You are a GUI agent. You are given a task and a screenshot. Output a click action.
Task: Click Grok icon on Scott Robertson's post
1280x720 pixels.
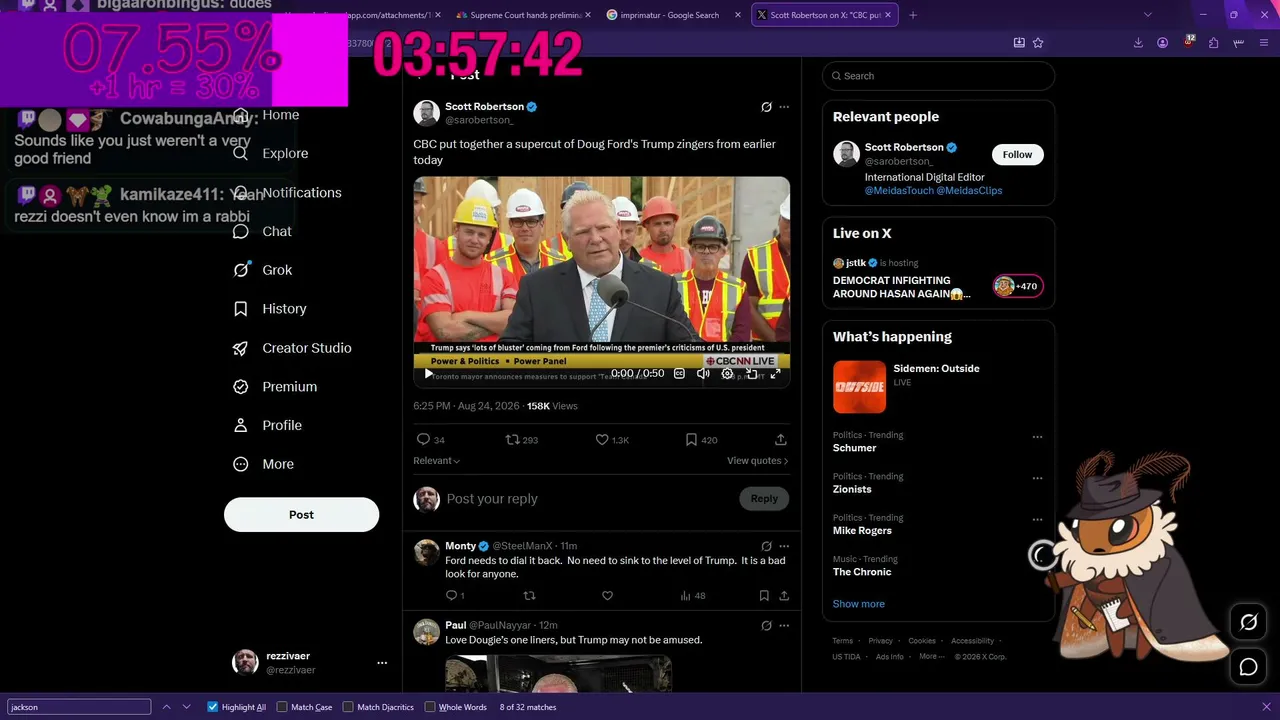[x=766, y=107]
